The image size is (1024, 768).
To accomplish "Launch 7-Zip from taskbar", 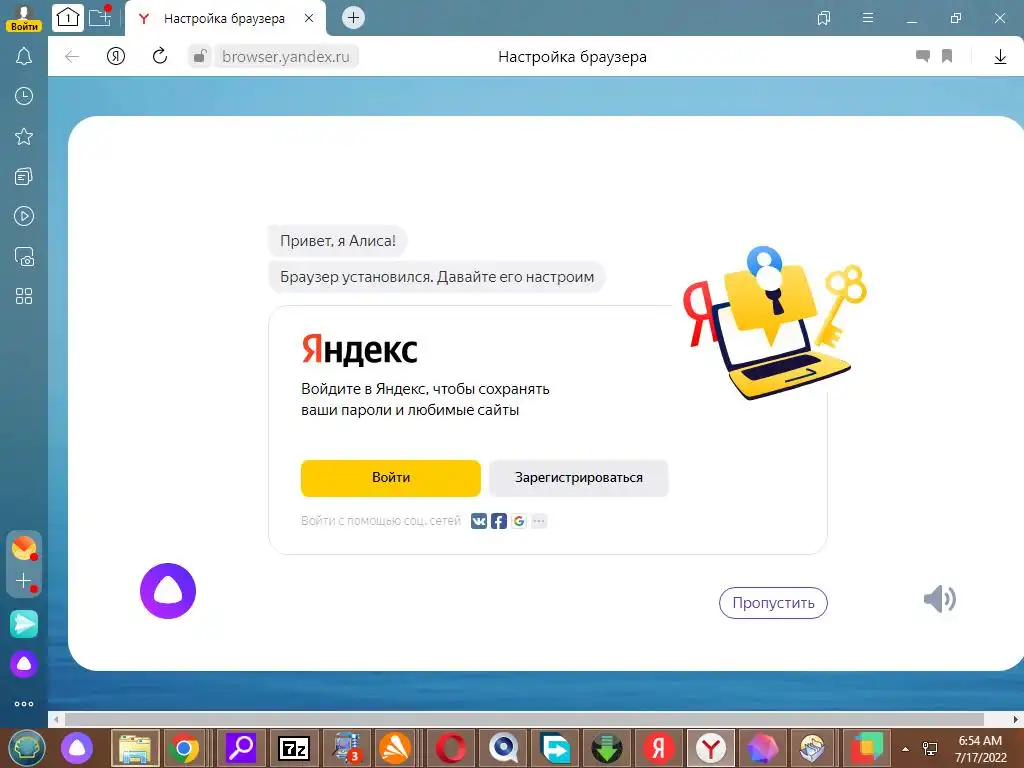I will click(293, 748).
